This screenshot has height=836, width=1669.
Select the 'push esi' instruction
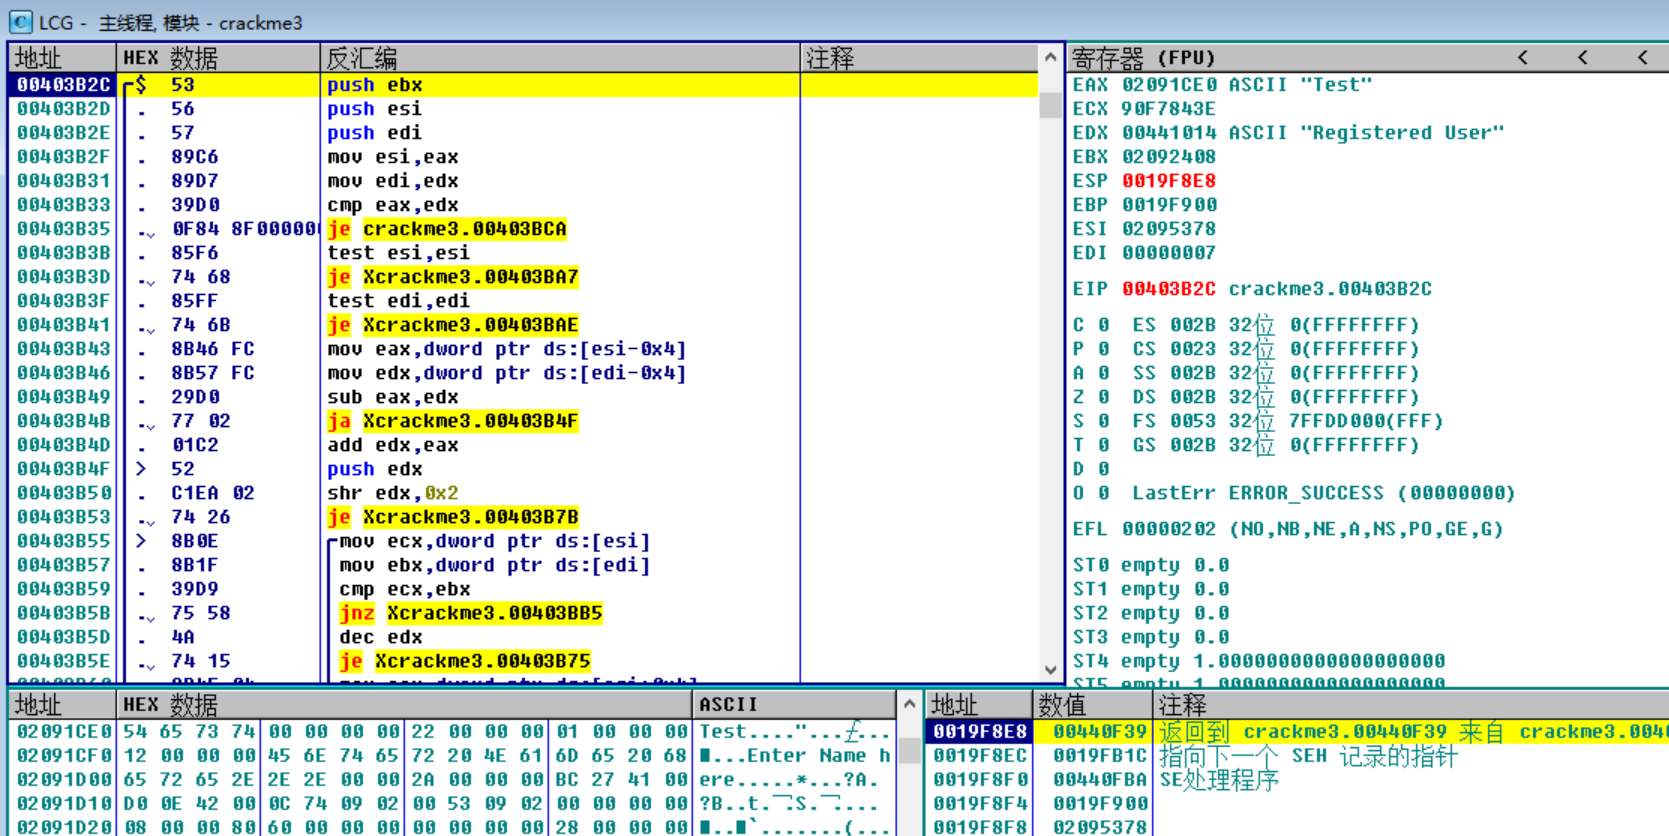point(374,109)
